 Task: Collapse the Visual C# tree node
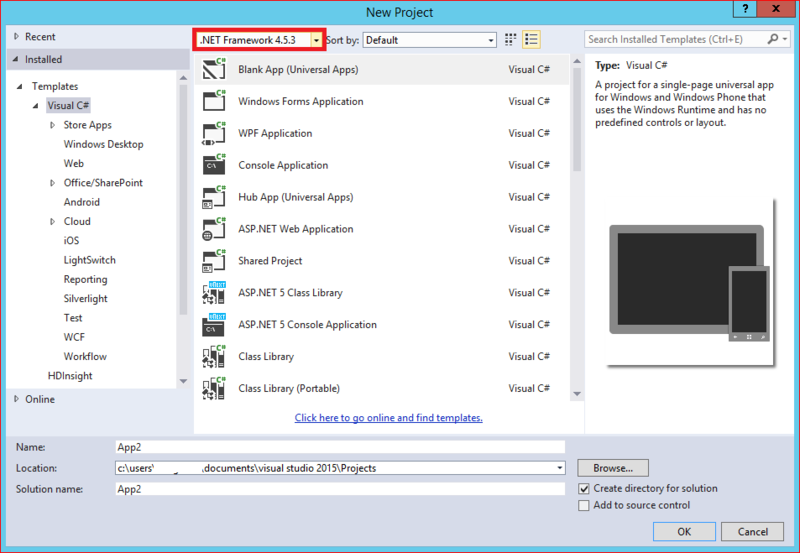(35, 105)
